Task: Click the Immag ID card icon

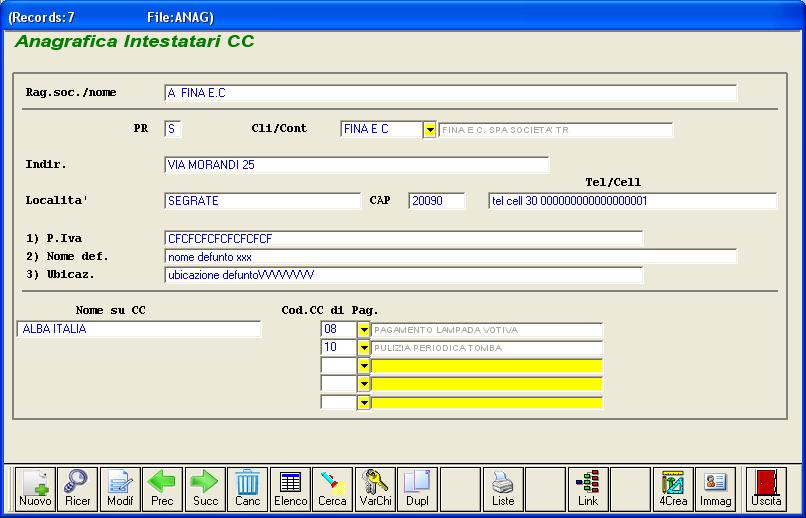Action: 716,489
